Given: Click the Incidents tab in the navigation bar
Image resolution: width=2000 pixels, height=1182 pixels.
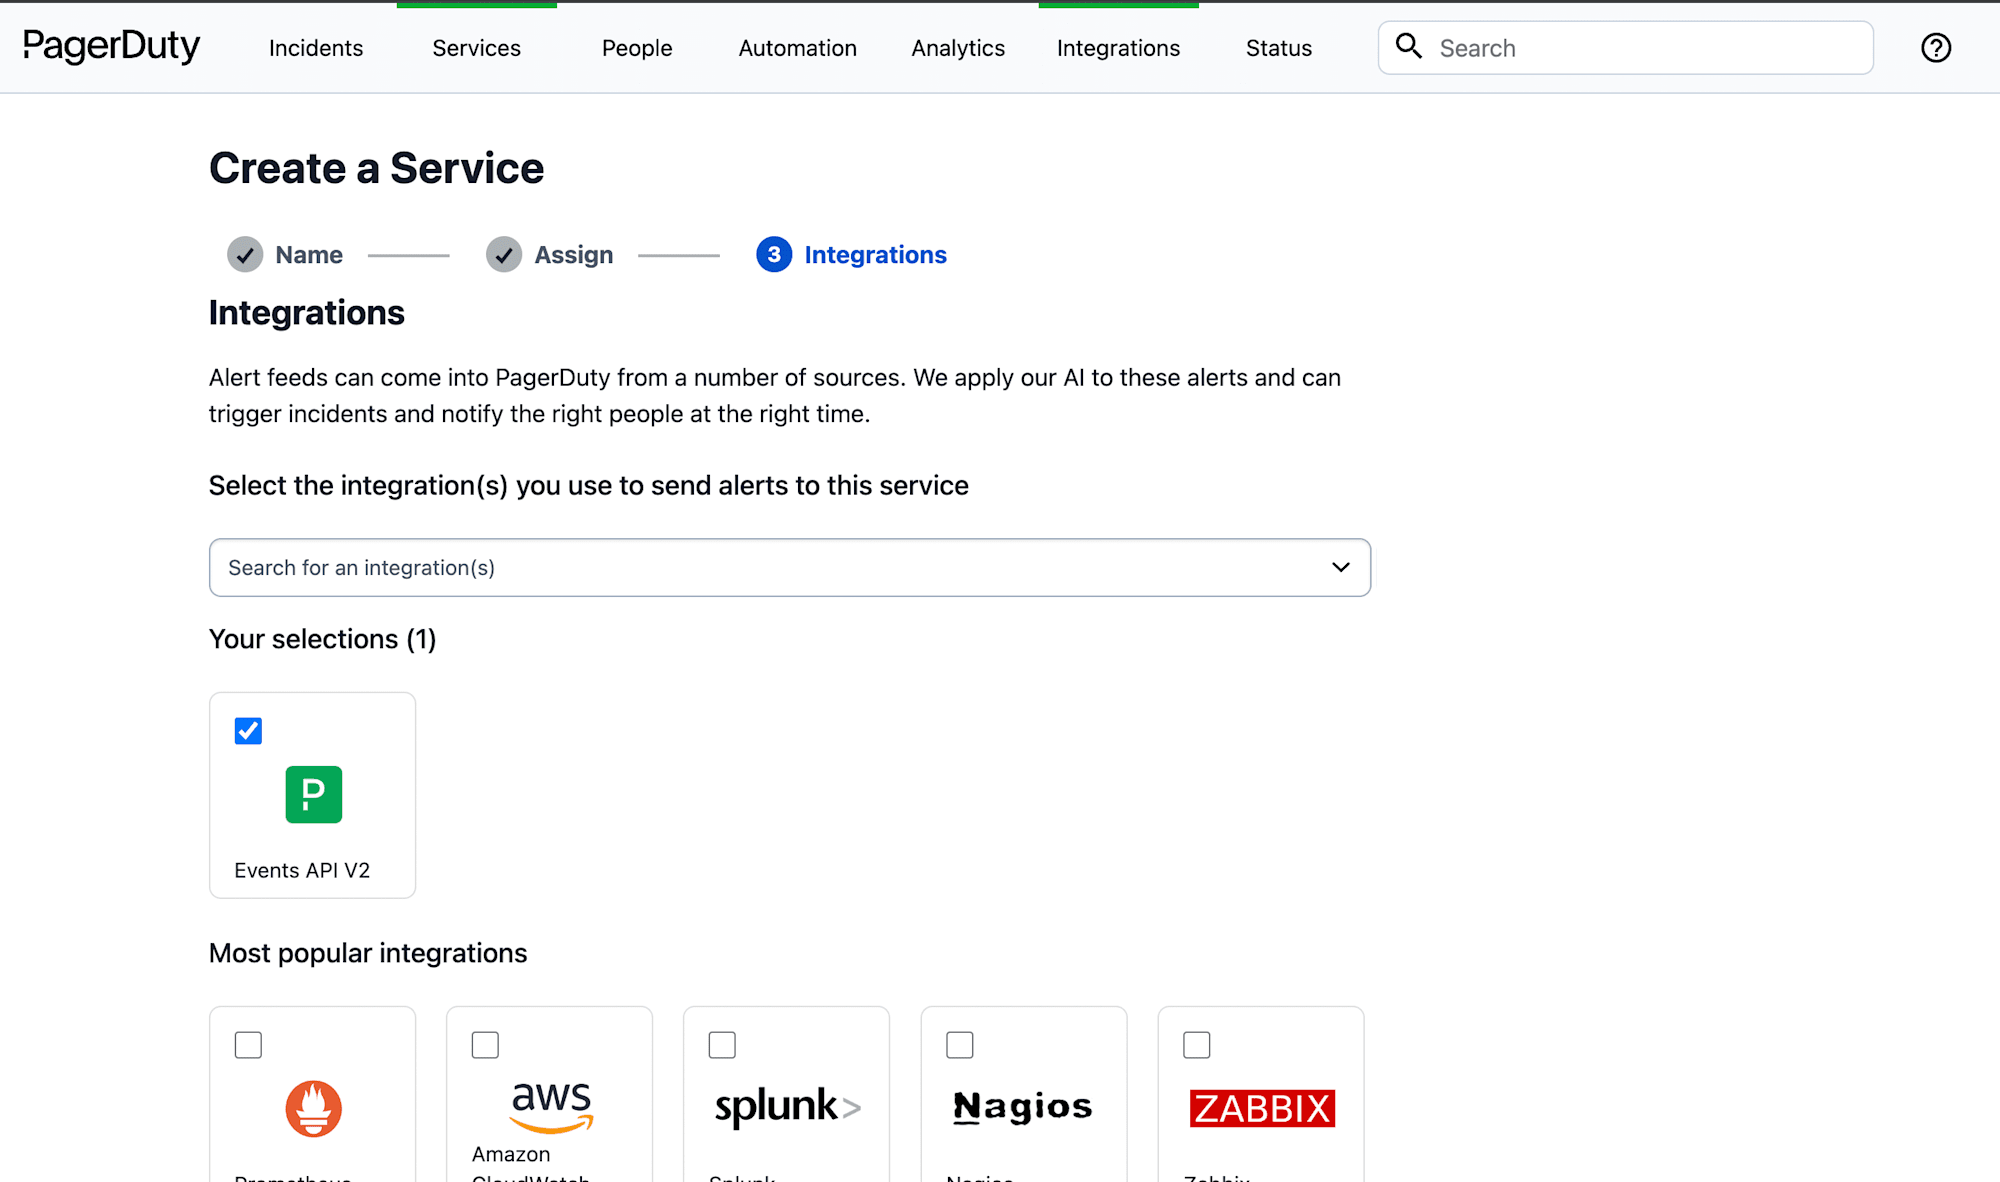Looking at the screenshot, I should pyautogui.click(x=316, y=46).
